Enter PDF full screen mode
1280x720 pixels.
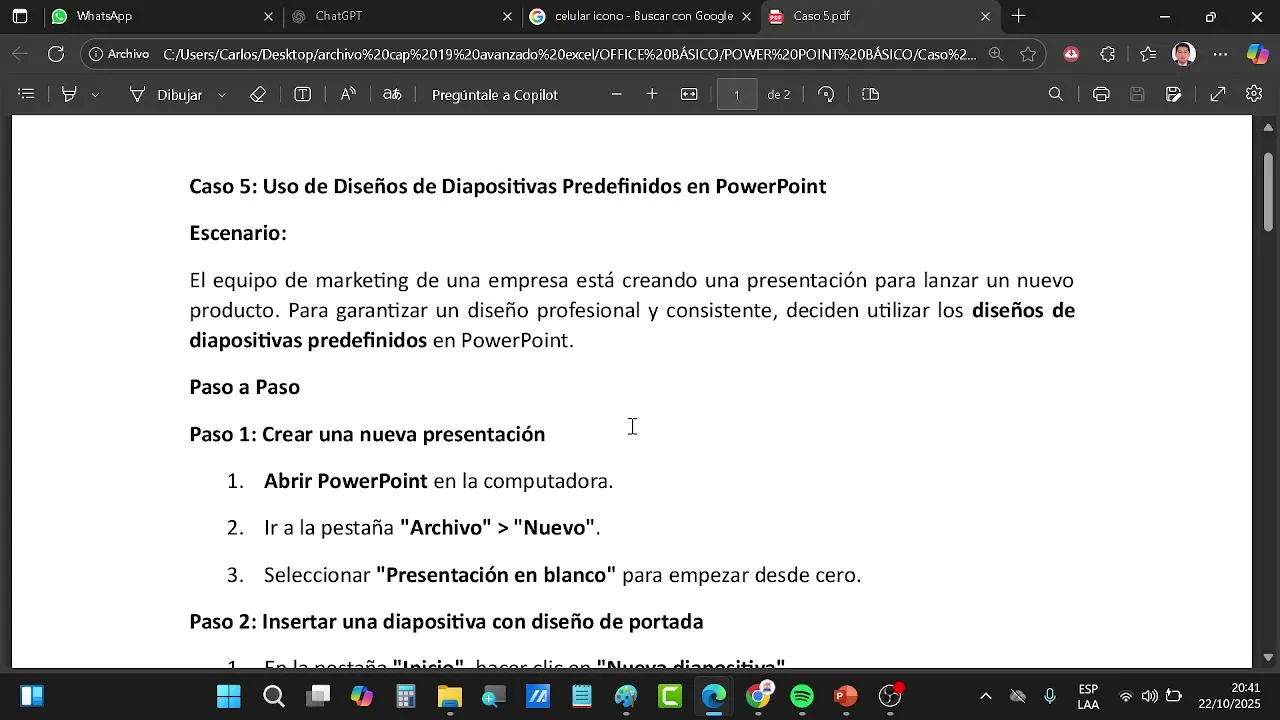[x=1218, y=94]
